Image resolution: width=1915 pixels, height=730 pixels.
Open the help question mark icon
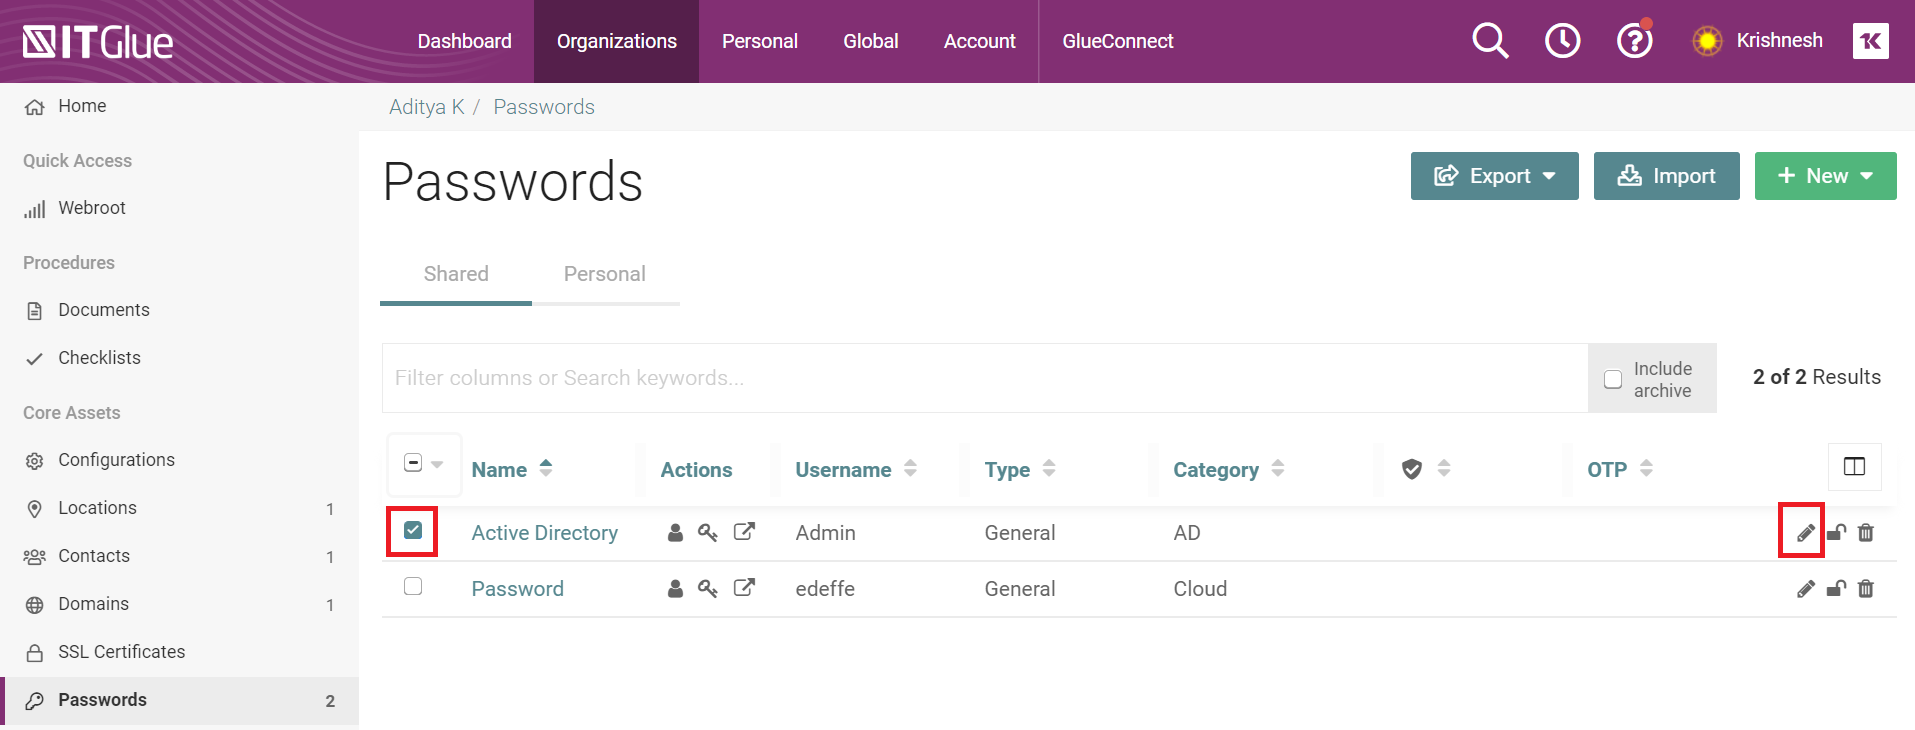pyautogui.click(x=1634, y=41)
